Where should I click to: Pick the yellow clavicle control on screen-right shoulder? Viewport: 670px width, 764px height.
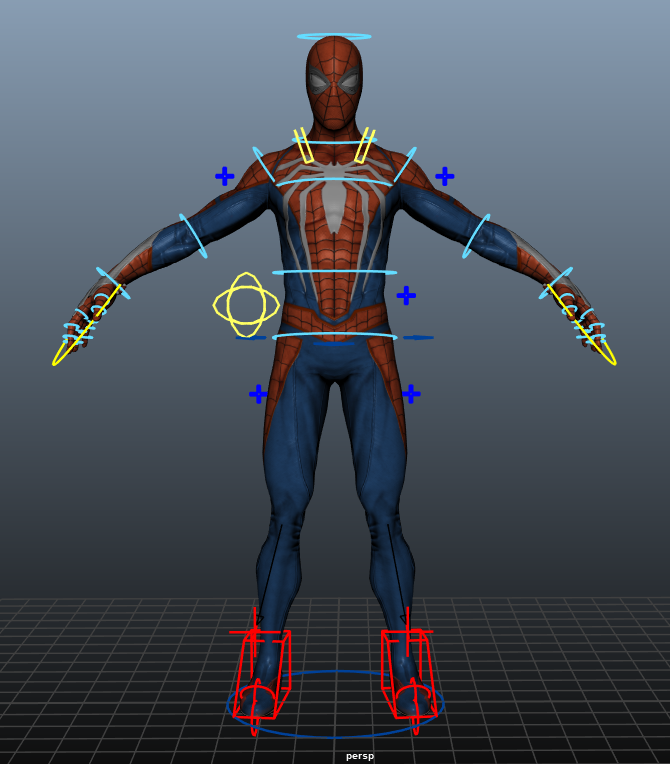(364, 145)
